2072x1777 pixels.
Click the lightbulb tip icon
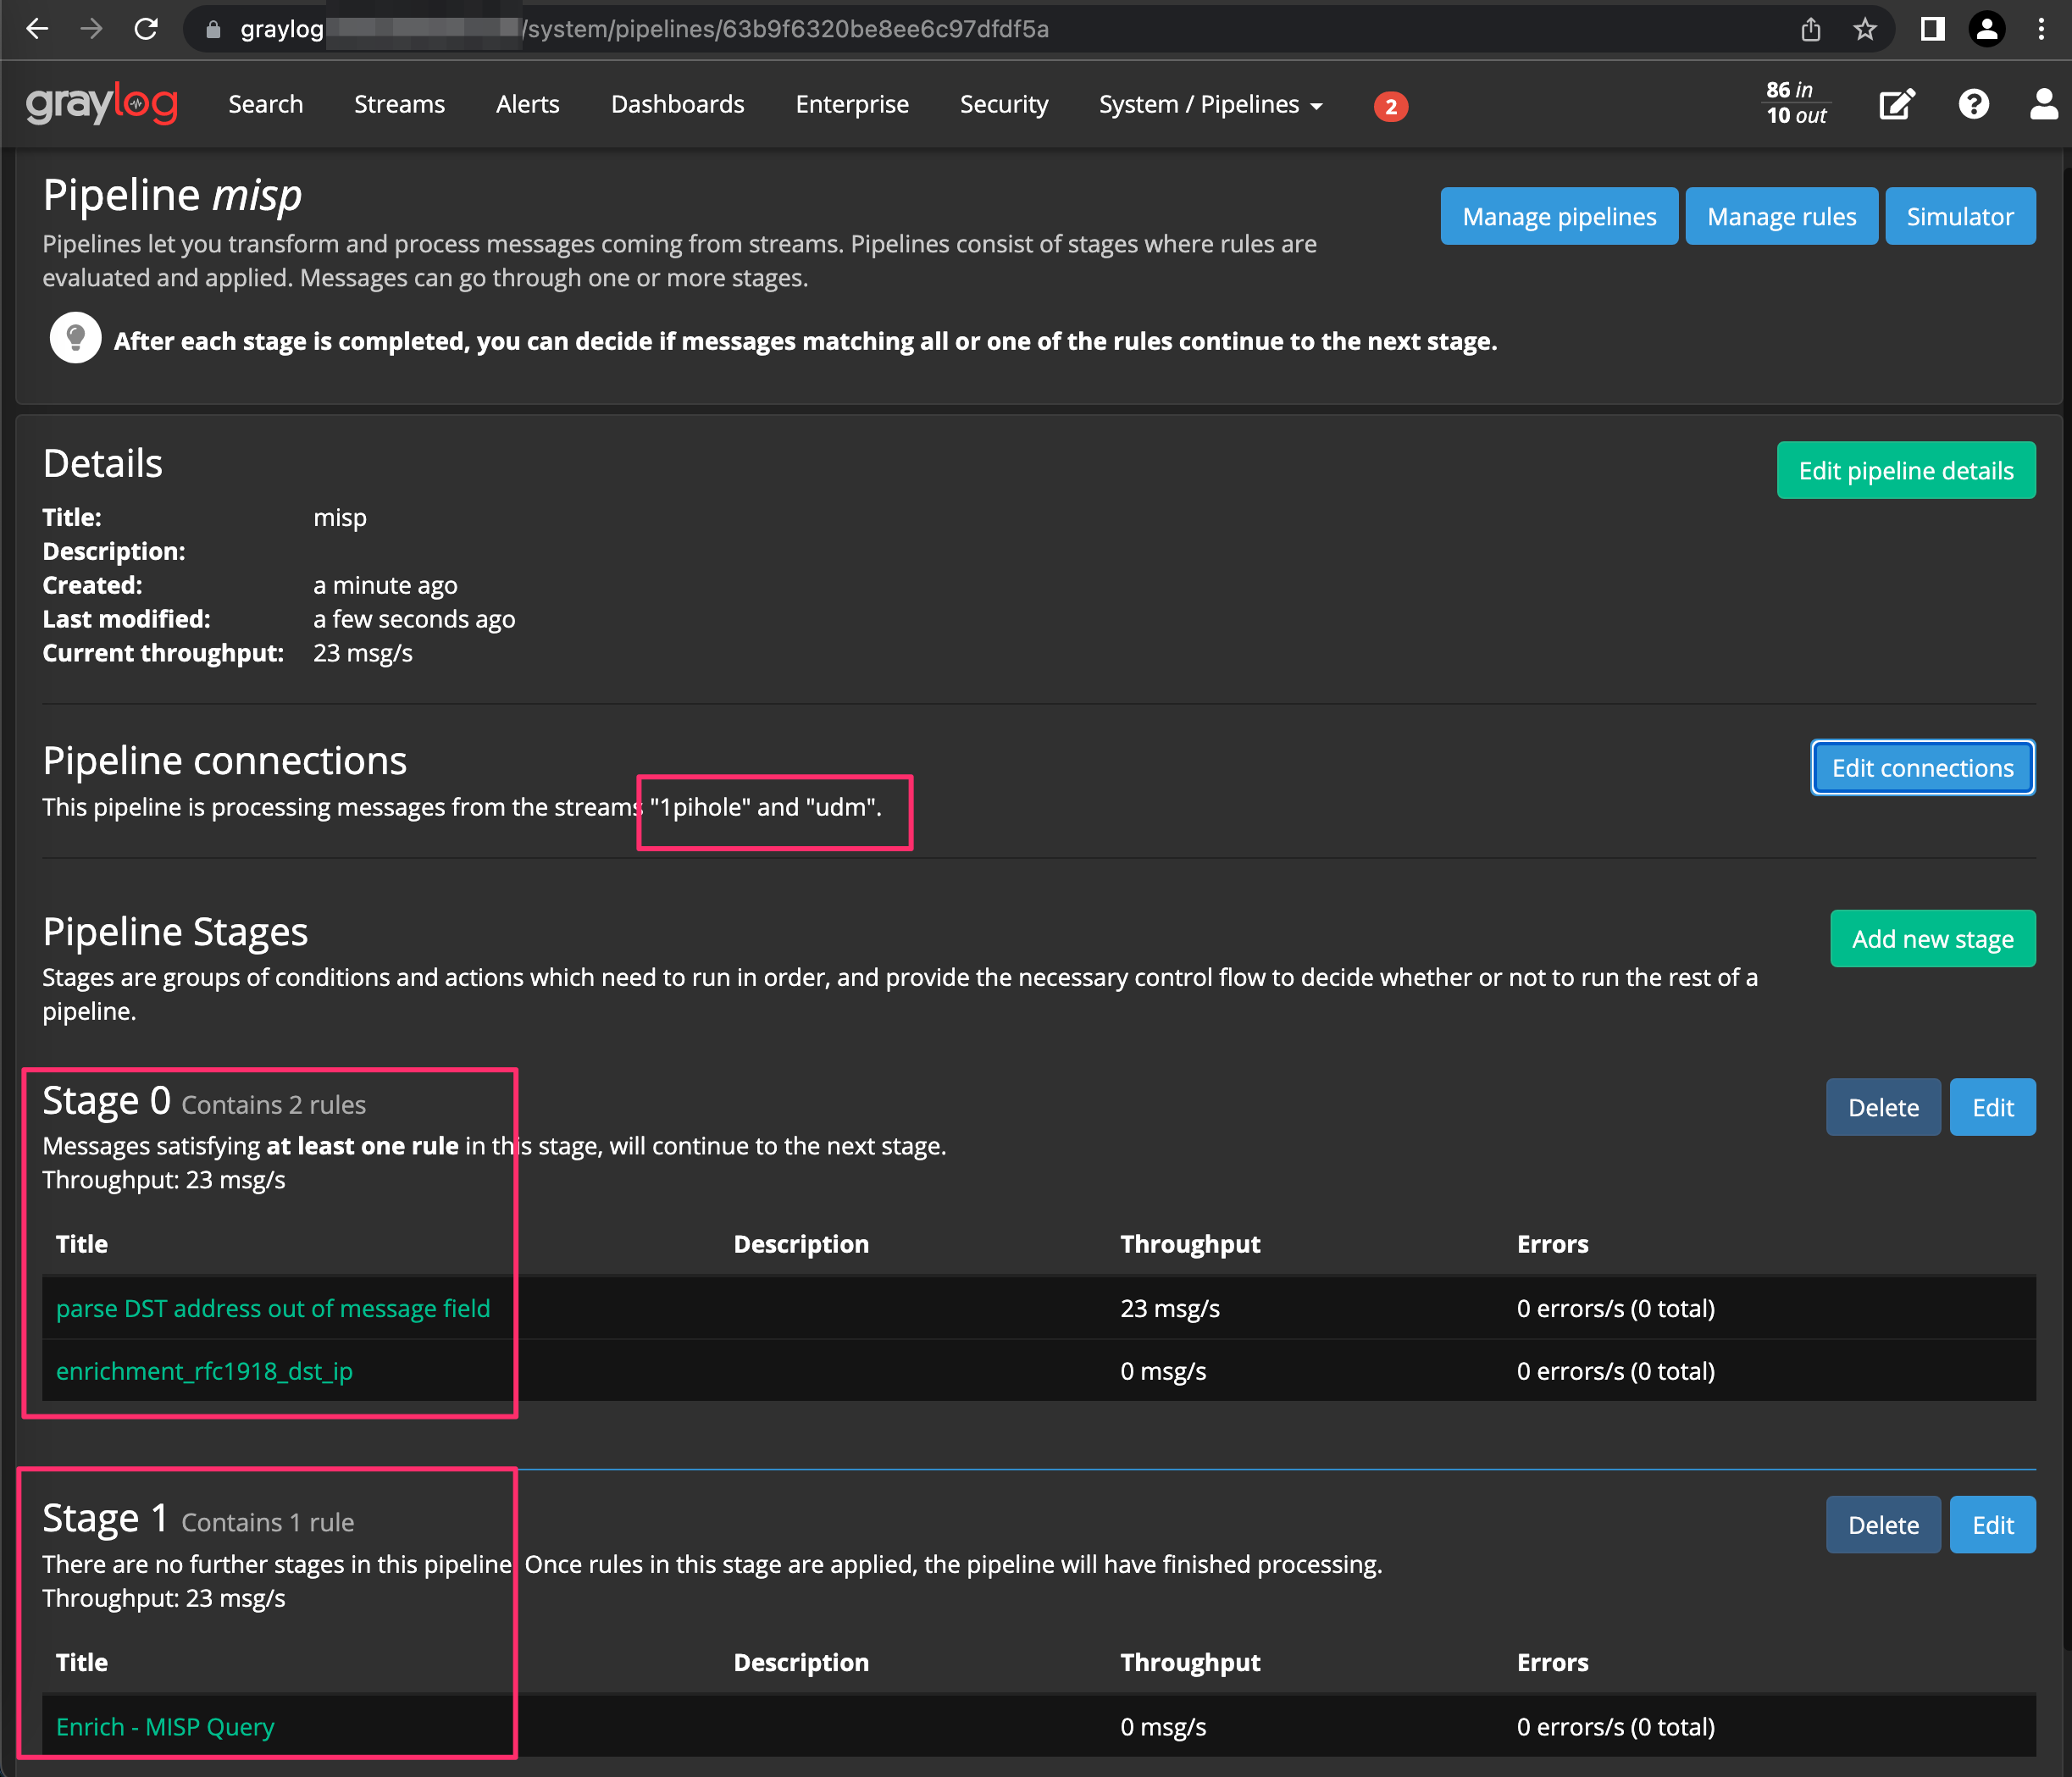tap(74, 337)
